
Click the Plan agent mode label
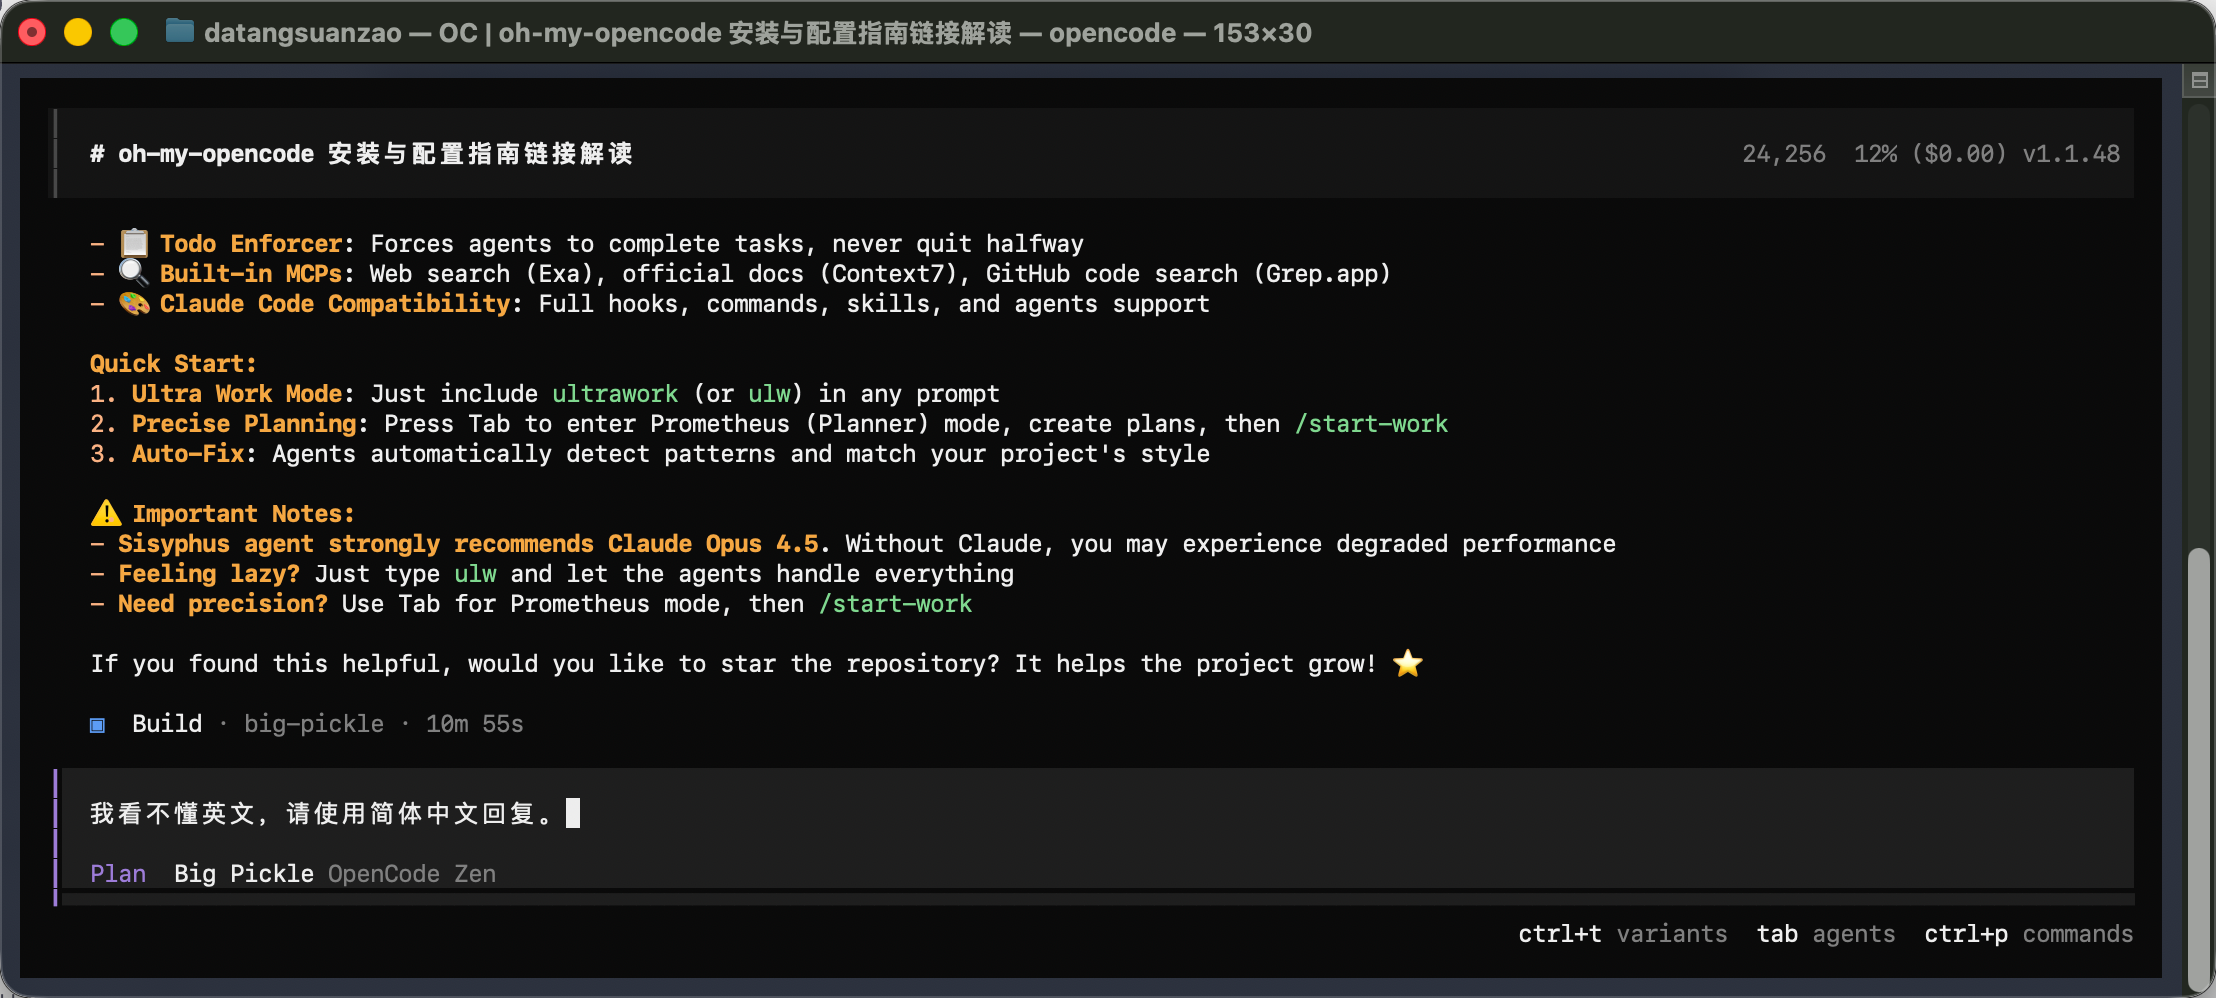[118, 873]
